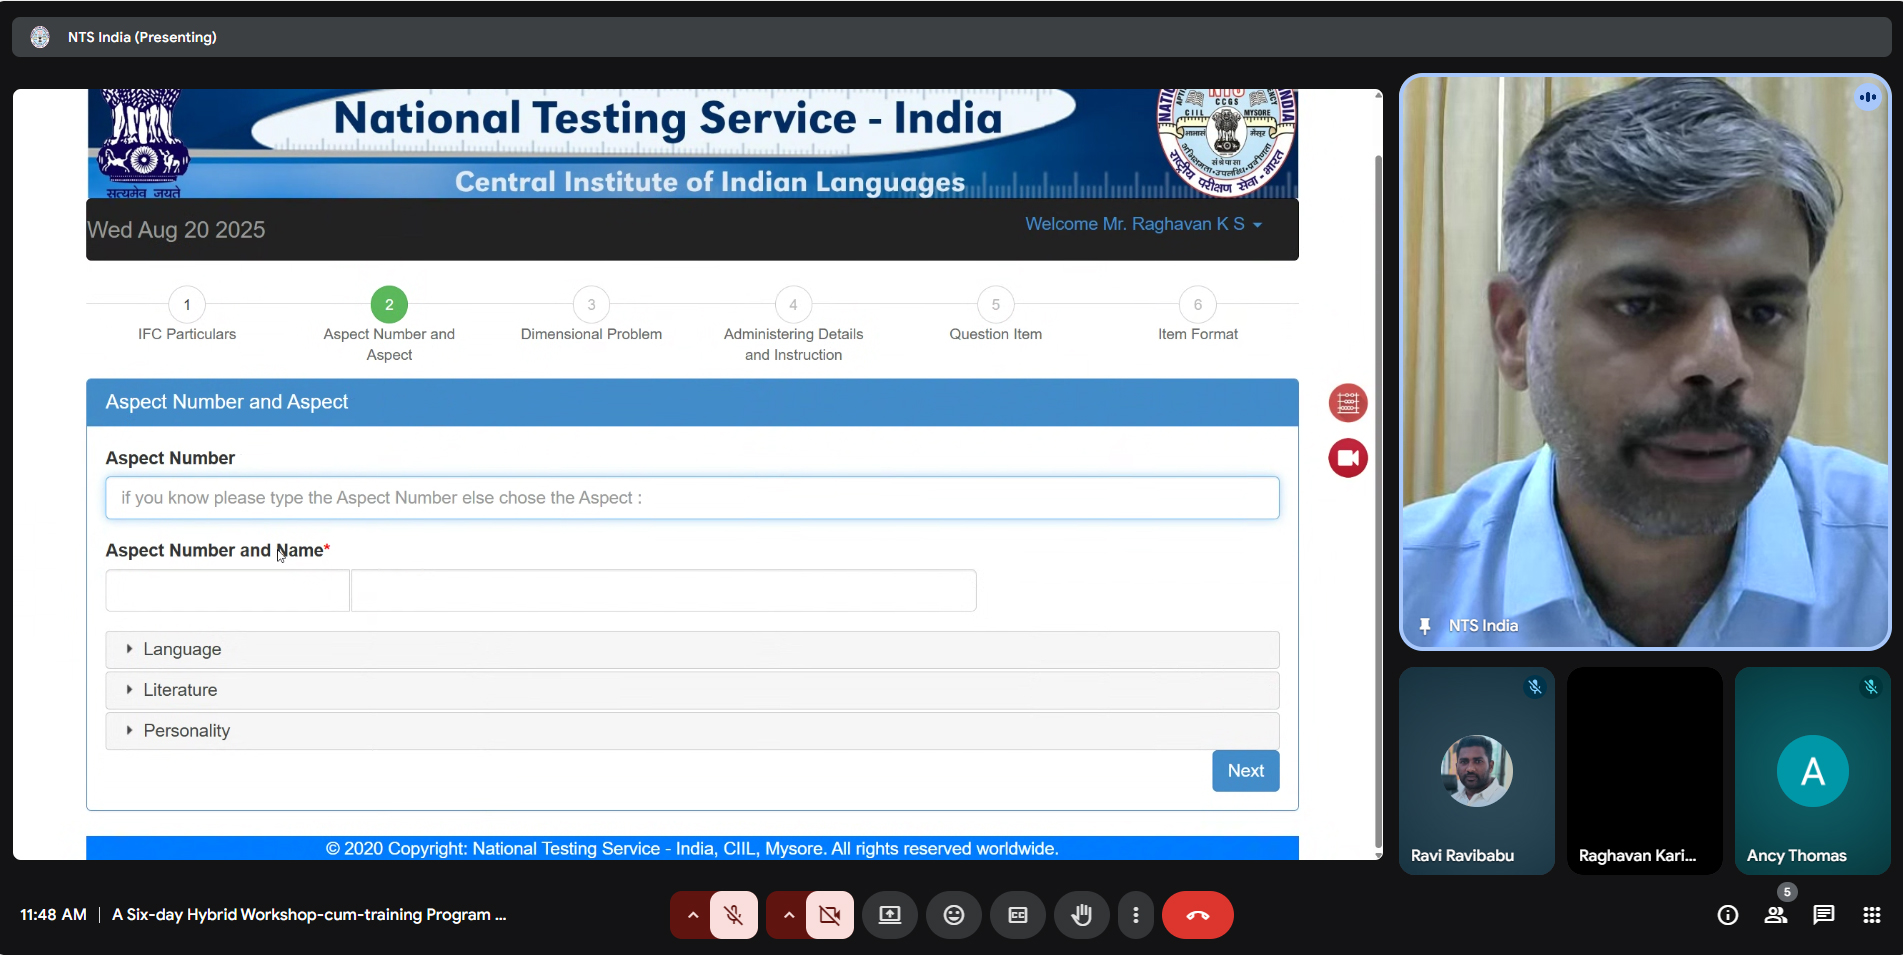Click the NTS India presenter avatar icon
The image size is (1903, 955).
click(x=40, y=37)
